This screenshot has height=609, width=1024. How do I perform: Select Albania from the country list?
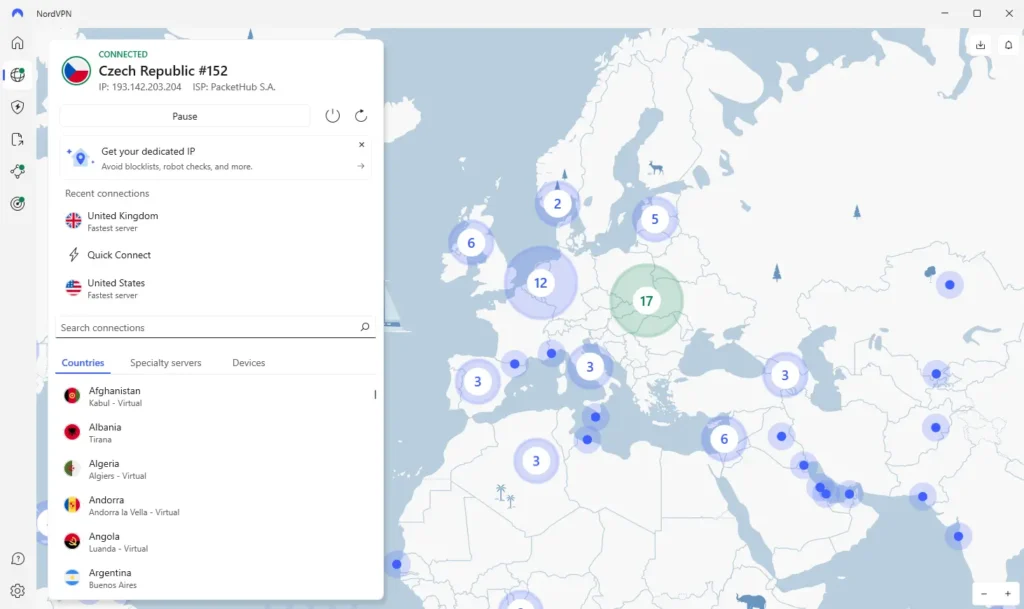click(x=105, y=432)
